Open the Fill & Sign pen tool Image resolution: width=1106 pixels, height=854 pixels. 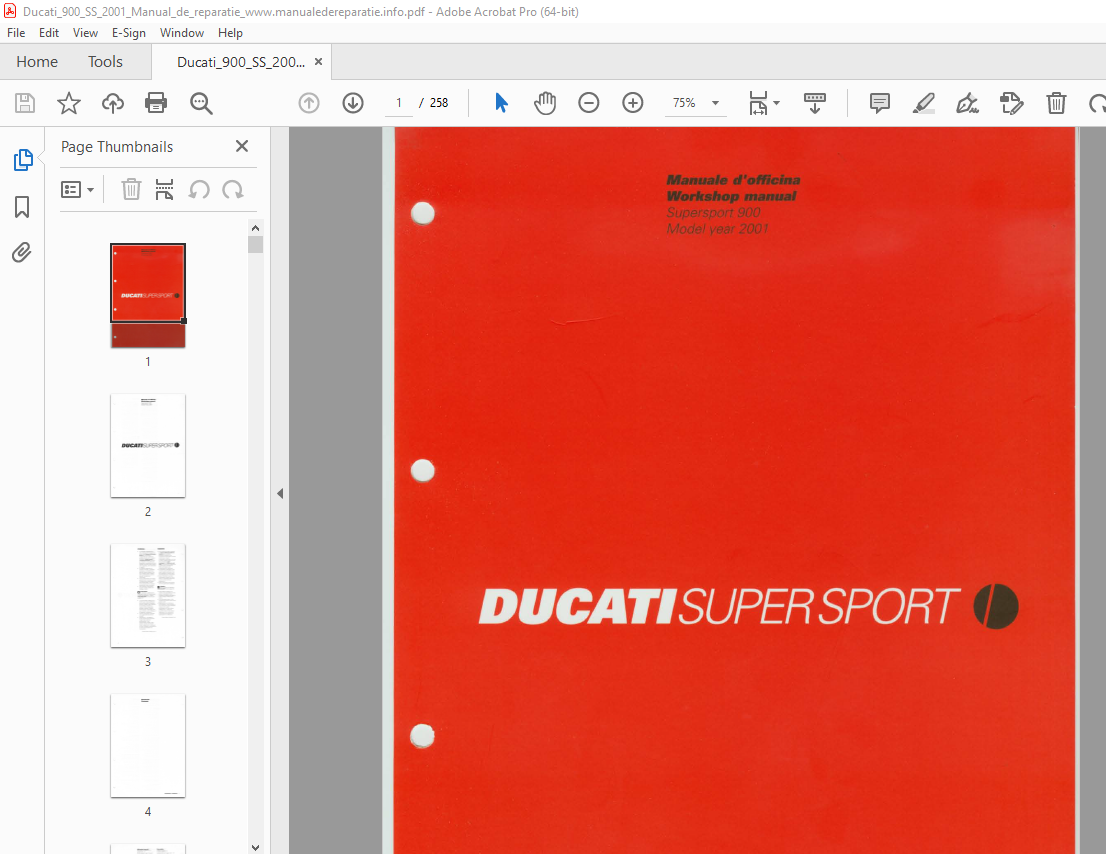(x=967, y=103)
